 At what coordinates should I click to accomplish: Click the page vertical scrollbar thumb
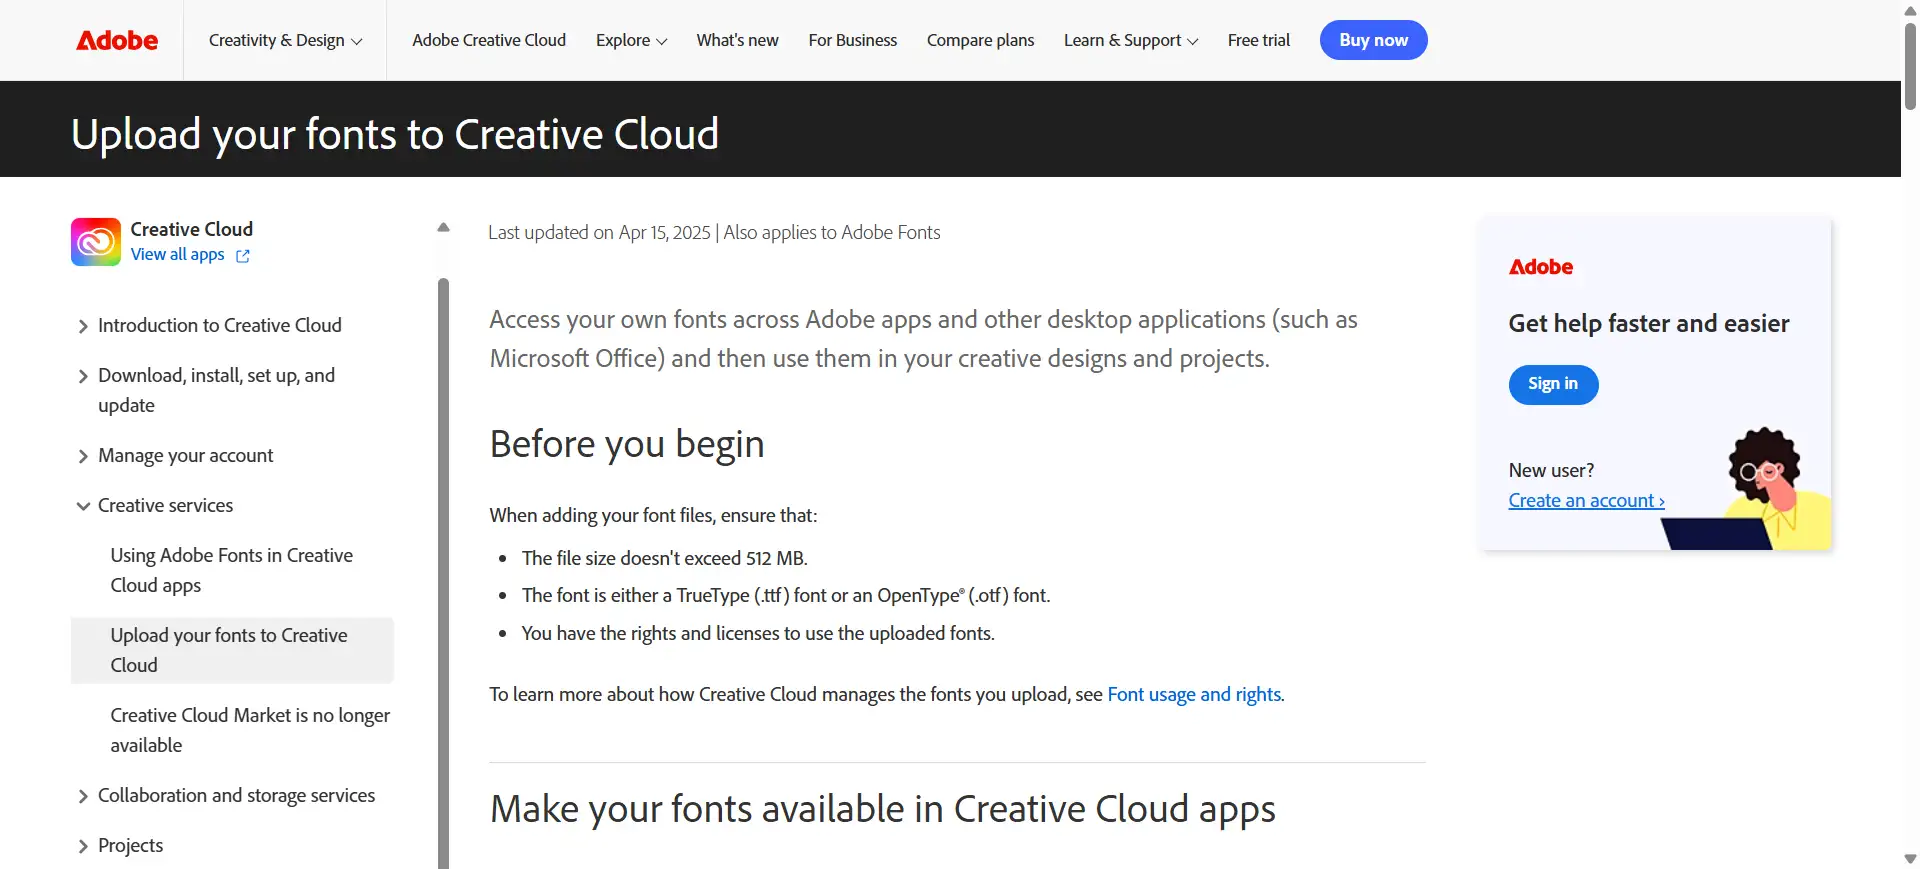pyautogui.click(x=1910, y=65)
